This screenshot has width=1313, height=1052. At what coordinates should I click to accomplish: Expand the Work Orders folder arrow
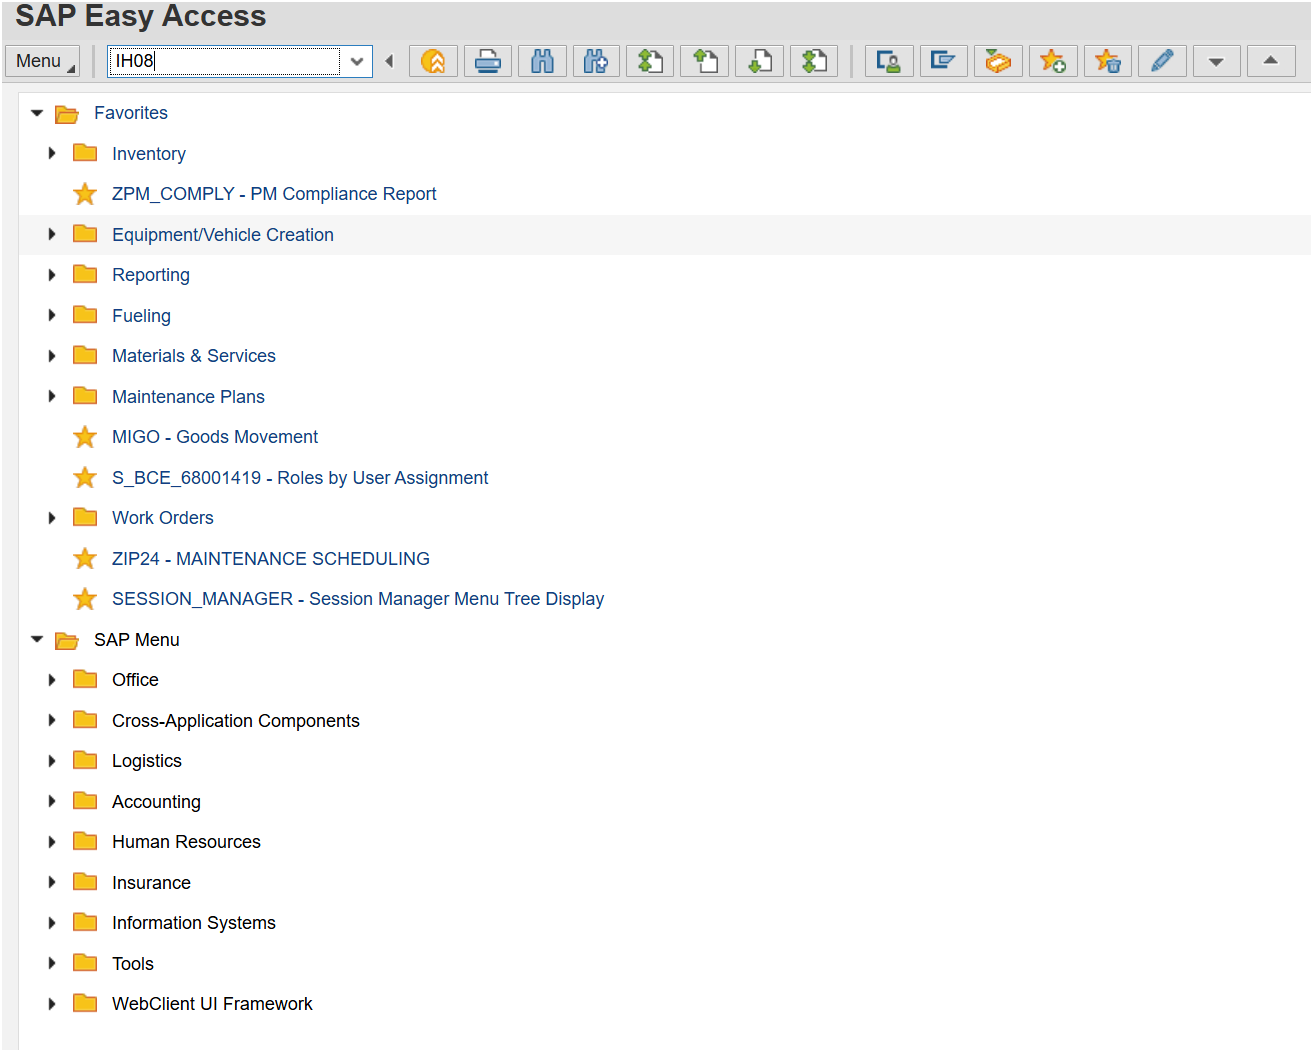(x=52, y=518)
